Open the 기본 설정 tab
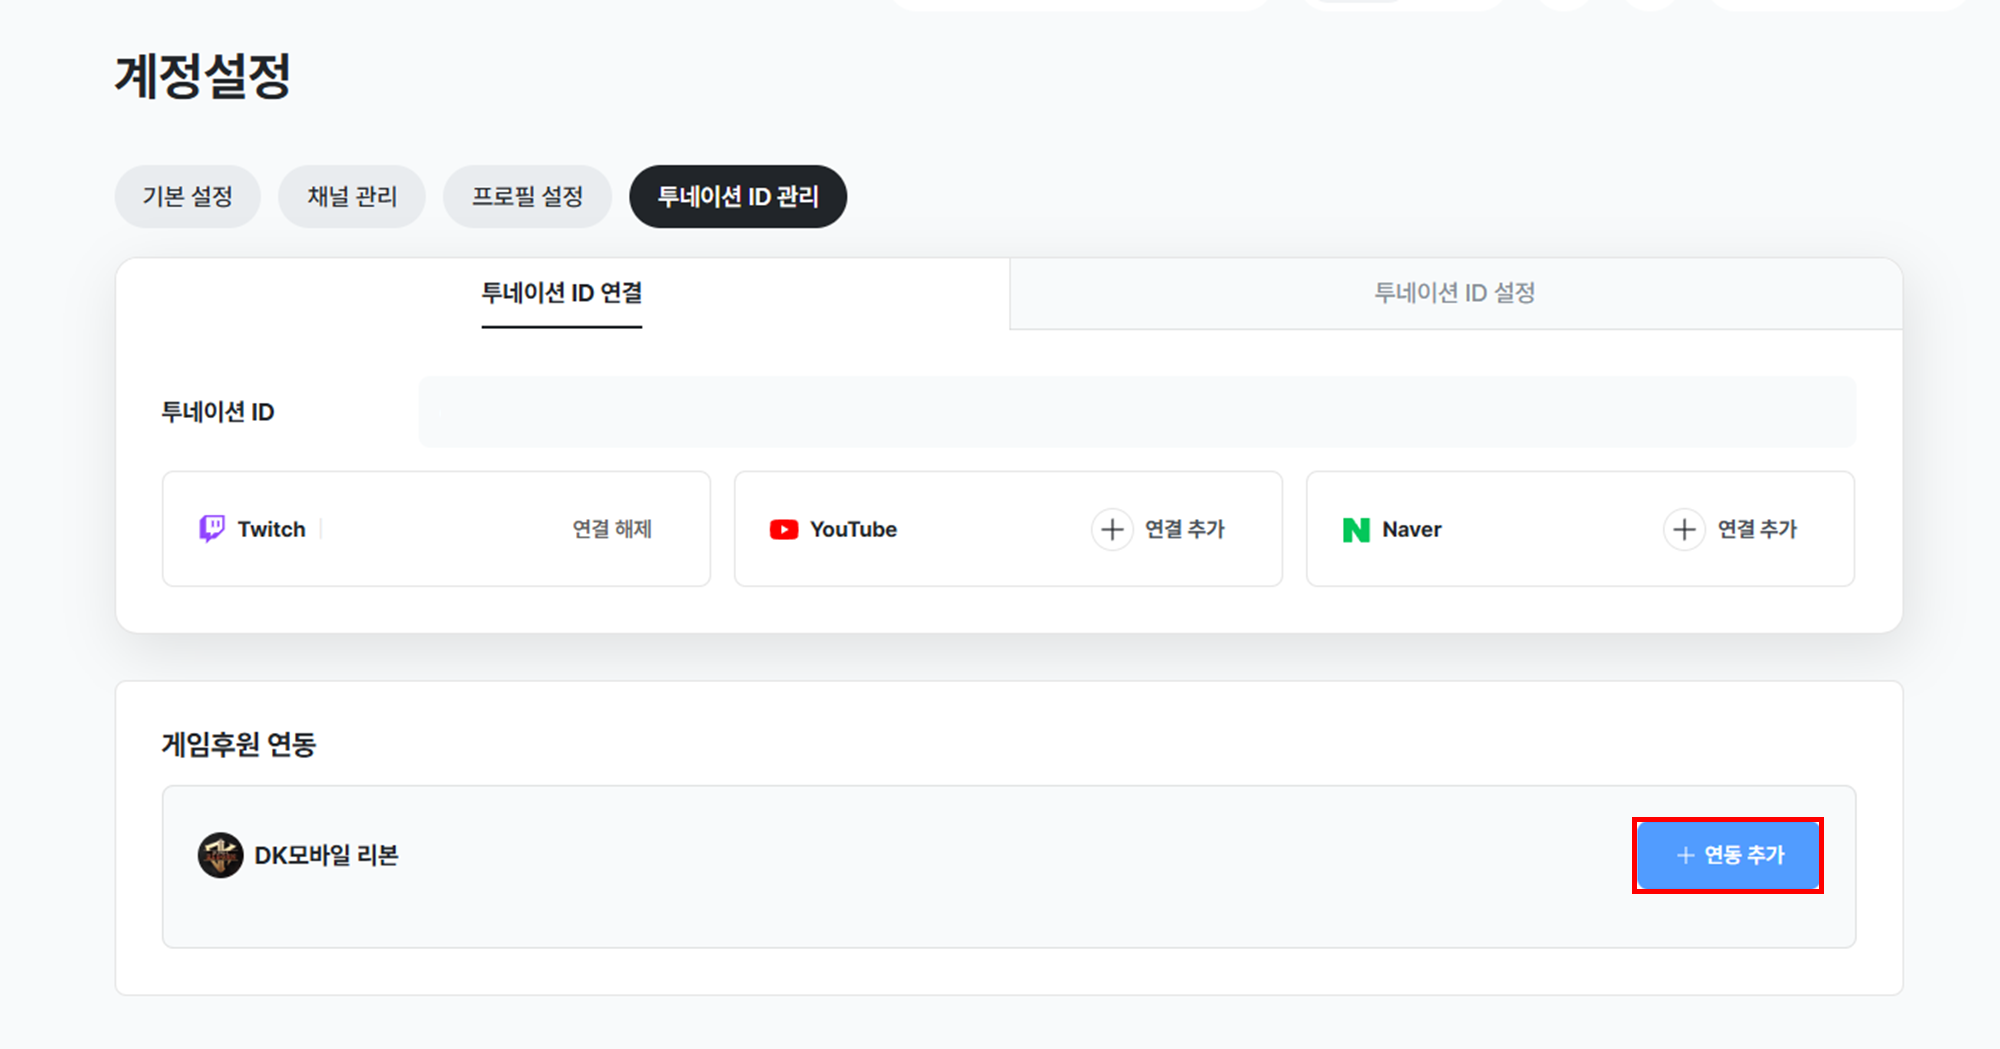Screen dimensions: 2000x1049 (187, 197)
